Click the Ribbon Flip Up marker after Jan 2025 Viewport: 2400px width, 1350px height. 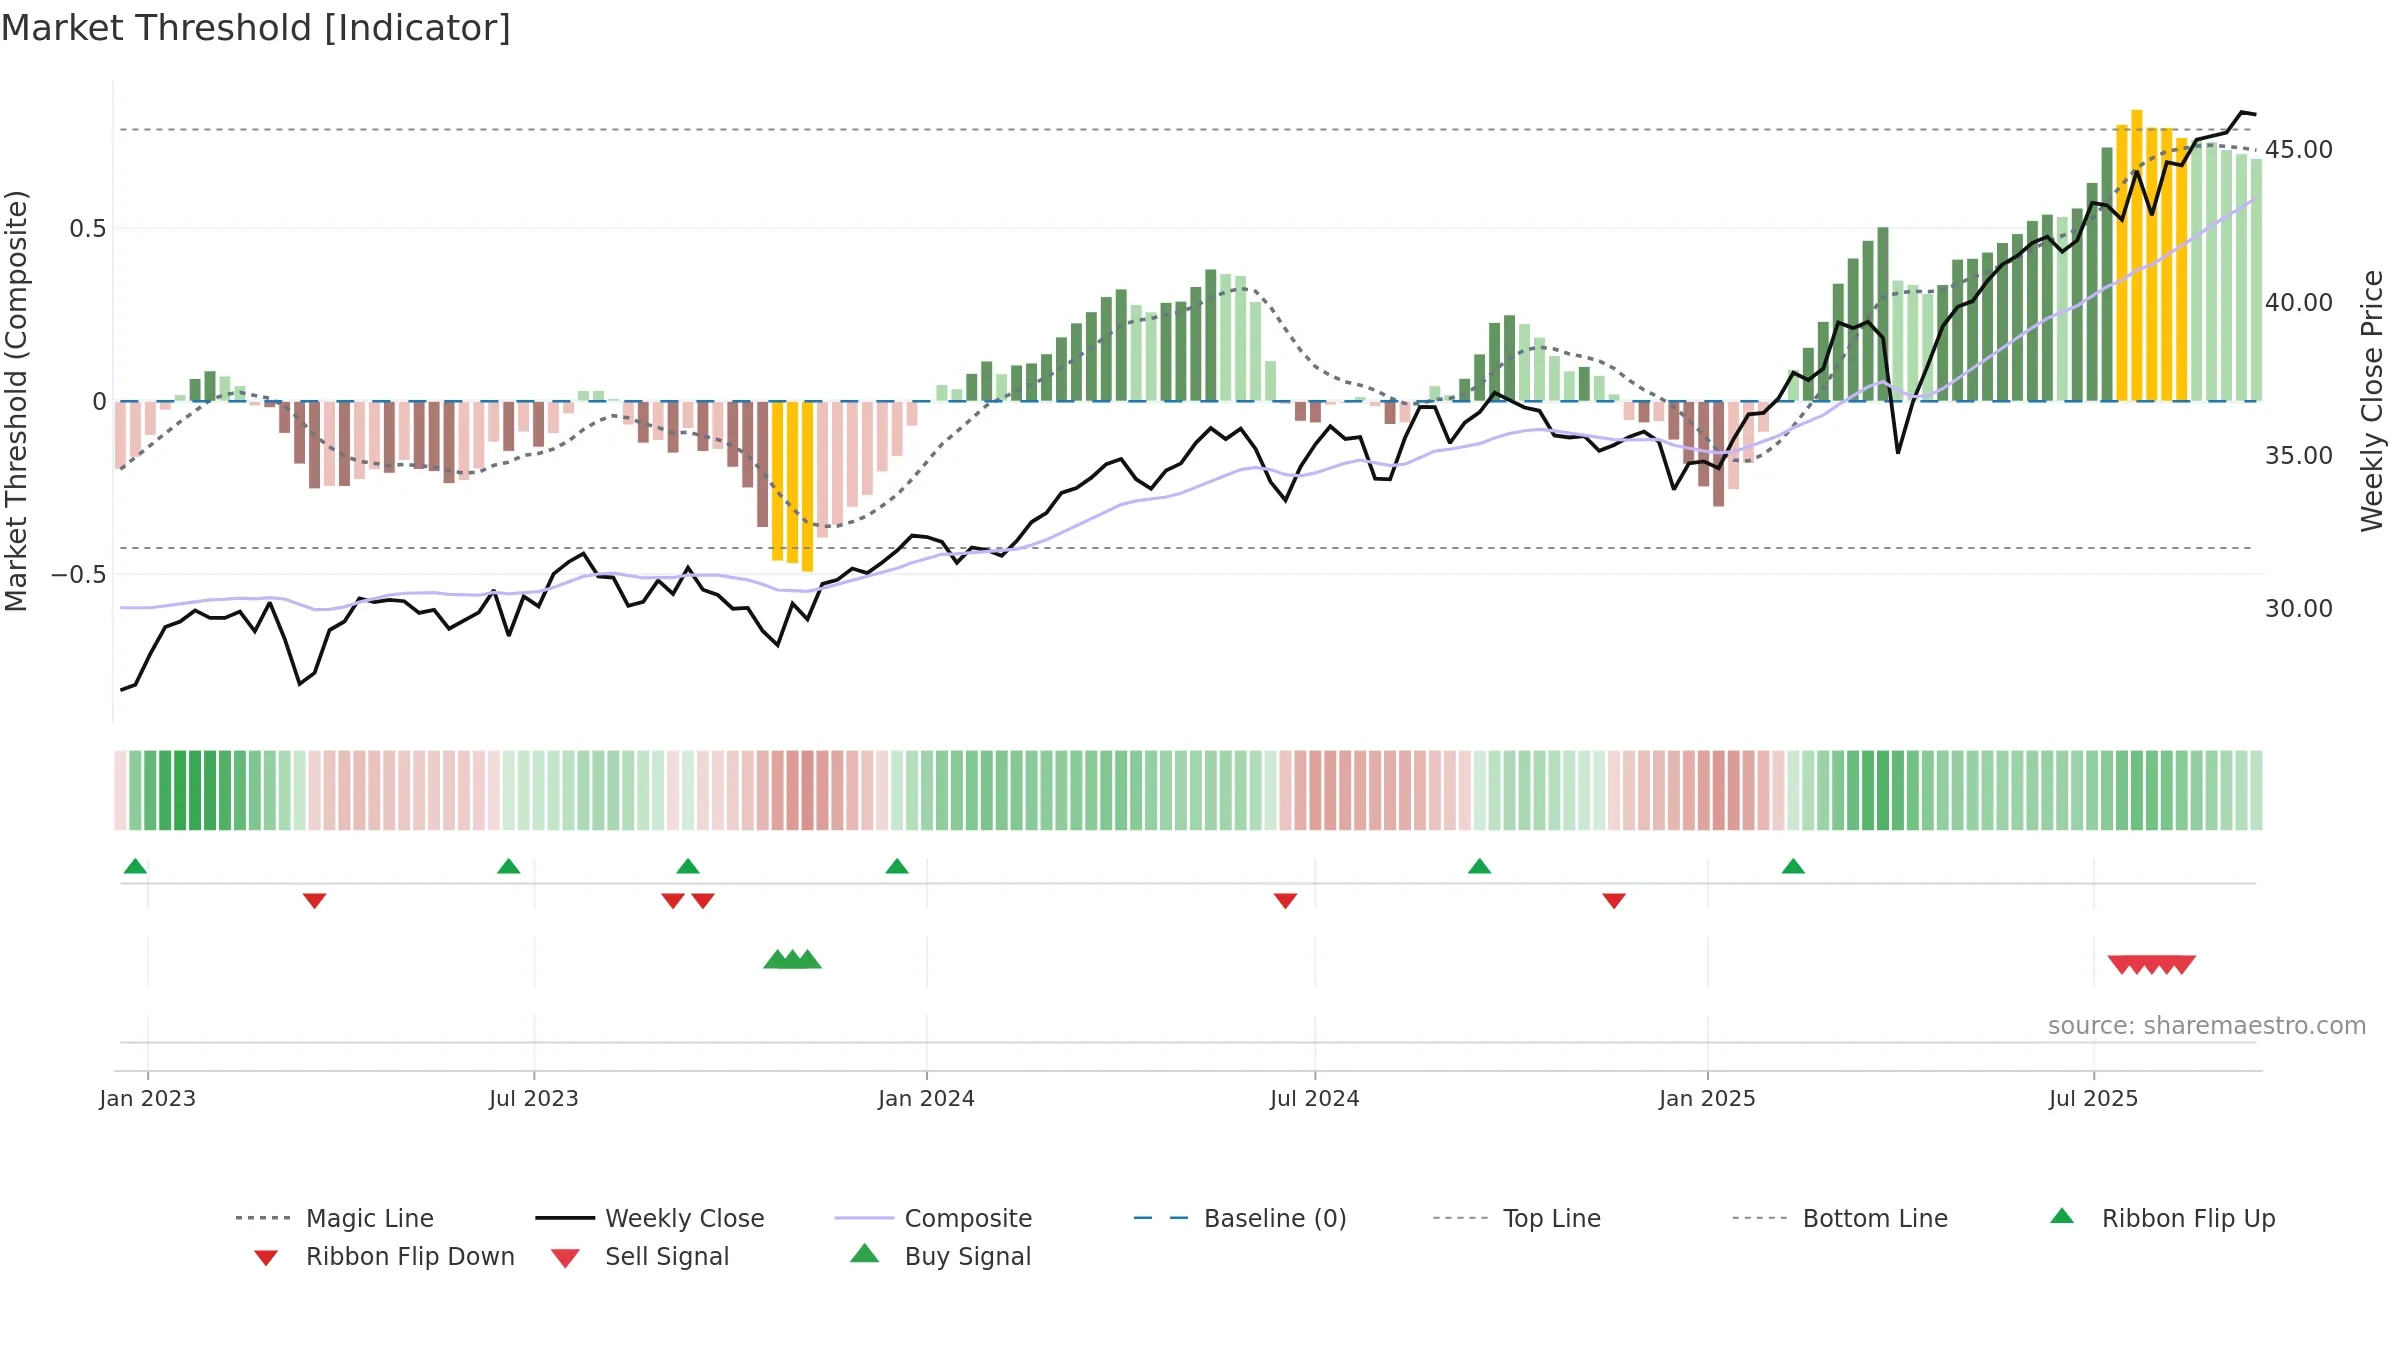click(1793, 866)
